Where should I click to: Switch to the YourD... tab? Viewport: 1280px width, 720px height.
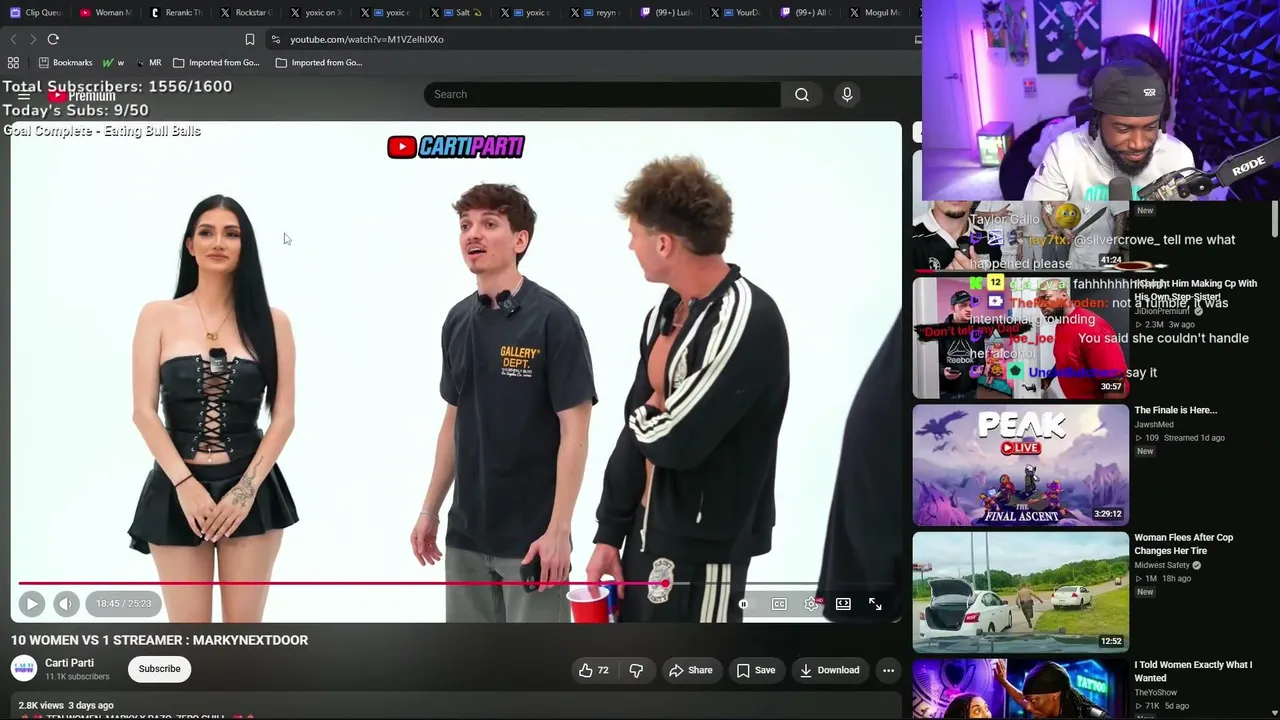tap(736, 12)
